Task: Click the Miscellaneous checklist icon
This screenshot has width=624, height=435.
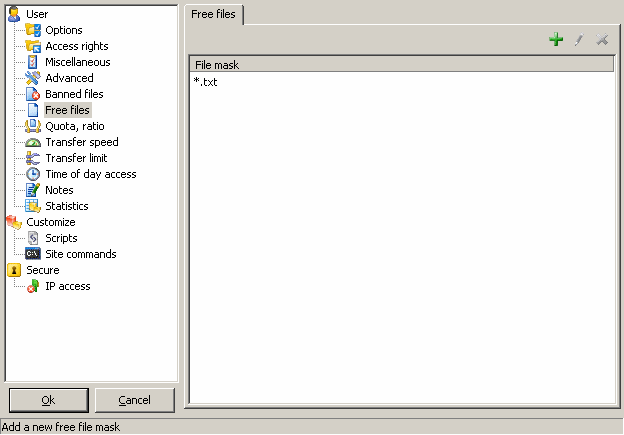Action: [x=33, y=62]
